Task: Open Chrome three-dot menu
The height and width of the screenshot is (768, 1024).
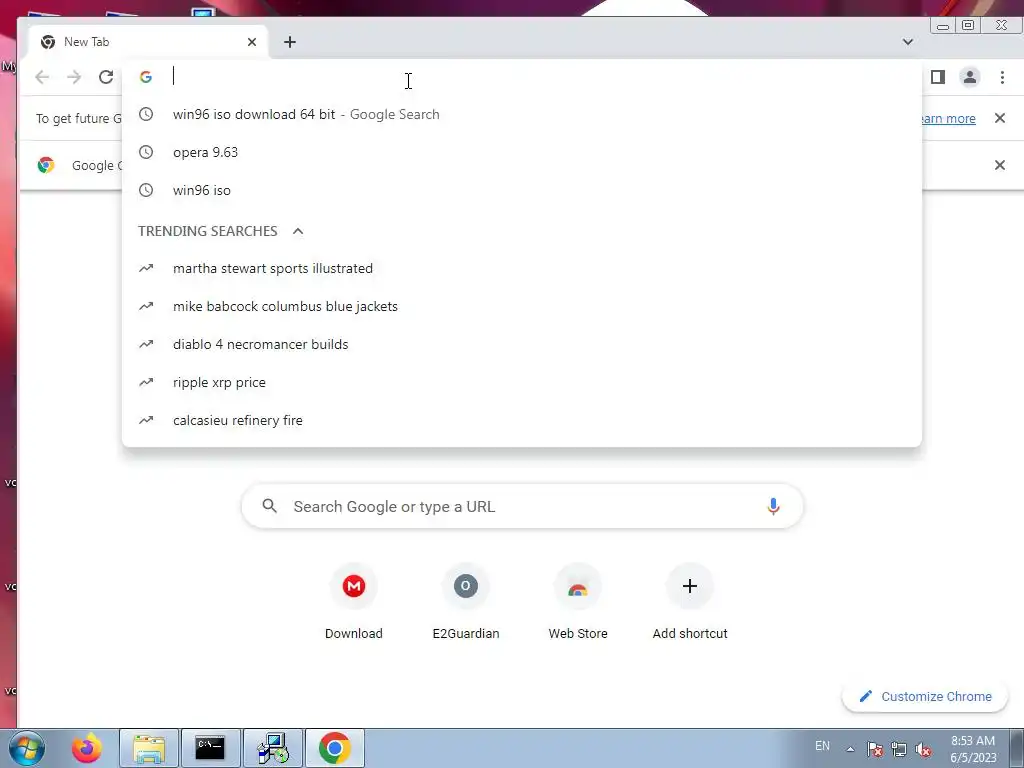Action: (1002, 77)
